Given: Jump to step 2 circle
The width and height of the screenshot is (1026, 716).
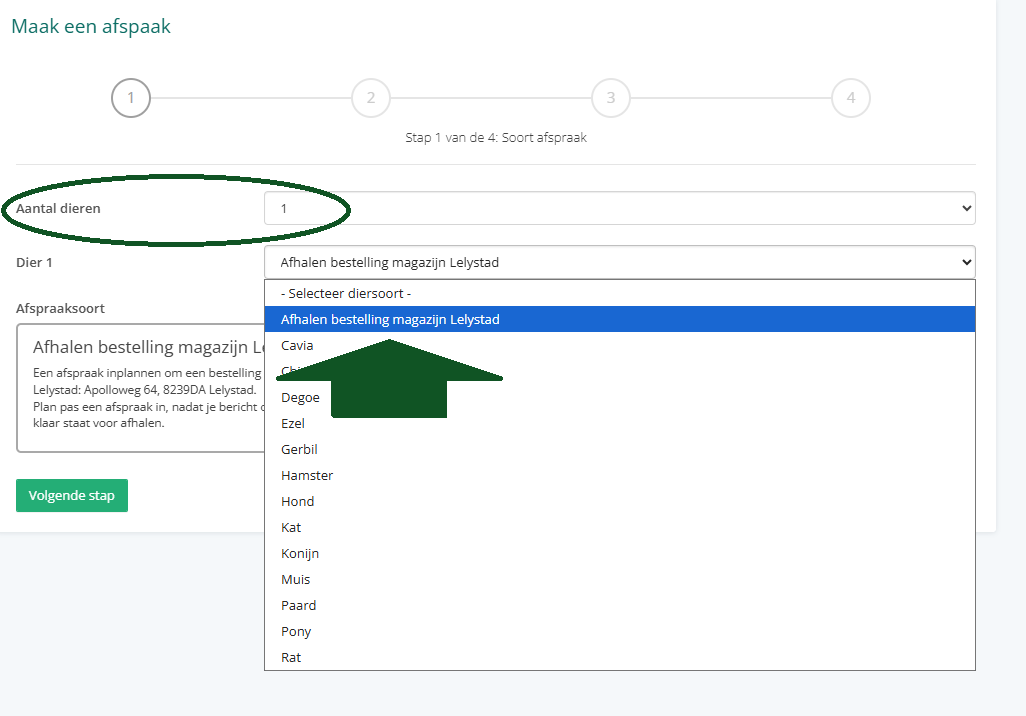Looking at the screenshot, I should pos(371,98).
